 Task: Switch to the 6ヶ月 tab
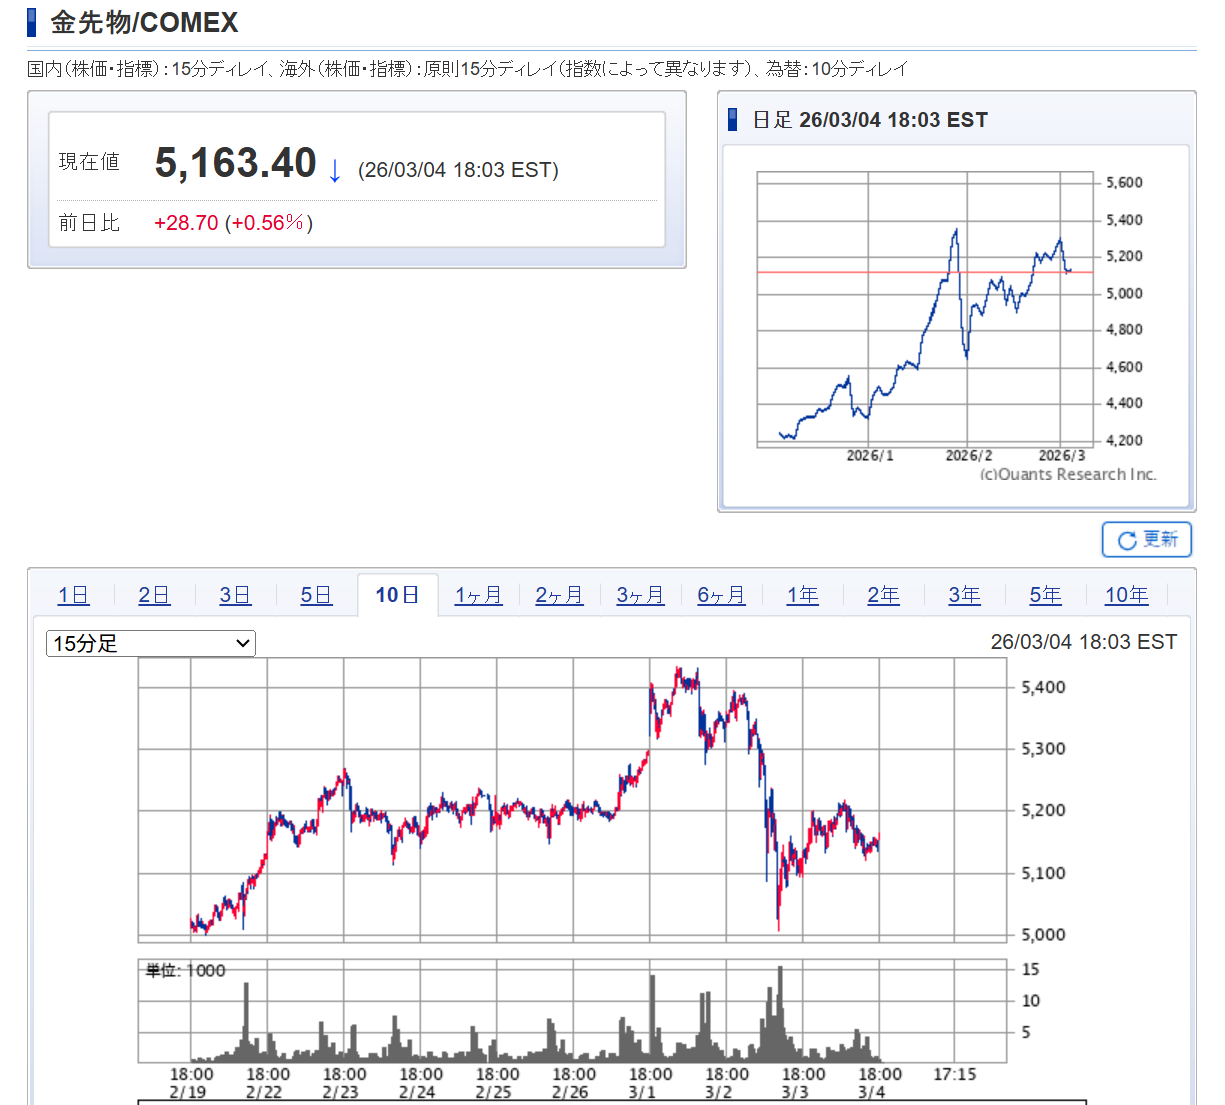721,596
